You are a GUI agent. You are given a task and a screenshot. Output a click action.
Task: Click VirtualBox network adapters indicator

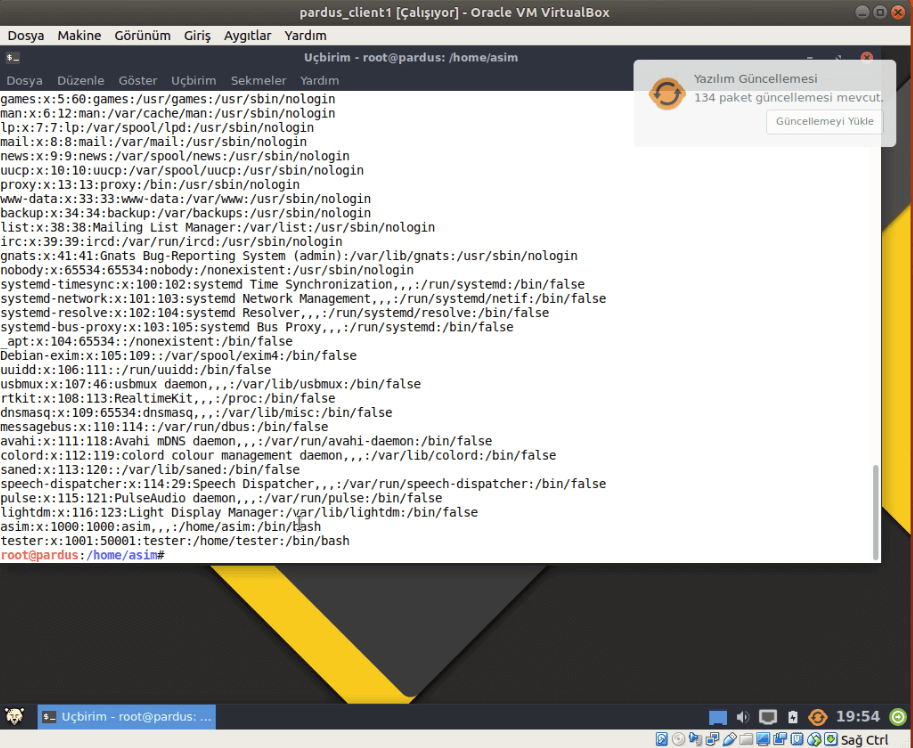point(713,739)
